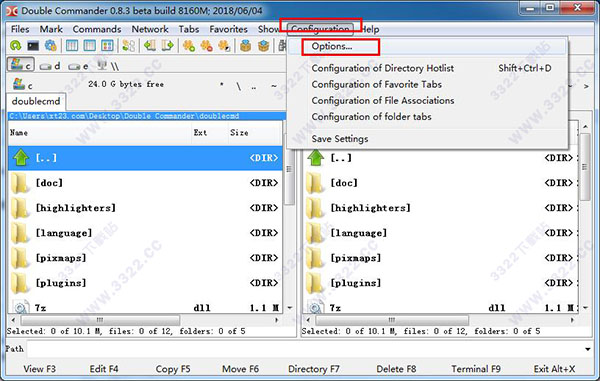
Task: Click the Unselect group (minus) icon
Action: (206, 46)
